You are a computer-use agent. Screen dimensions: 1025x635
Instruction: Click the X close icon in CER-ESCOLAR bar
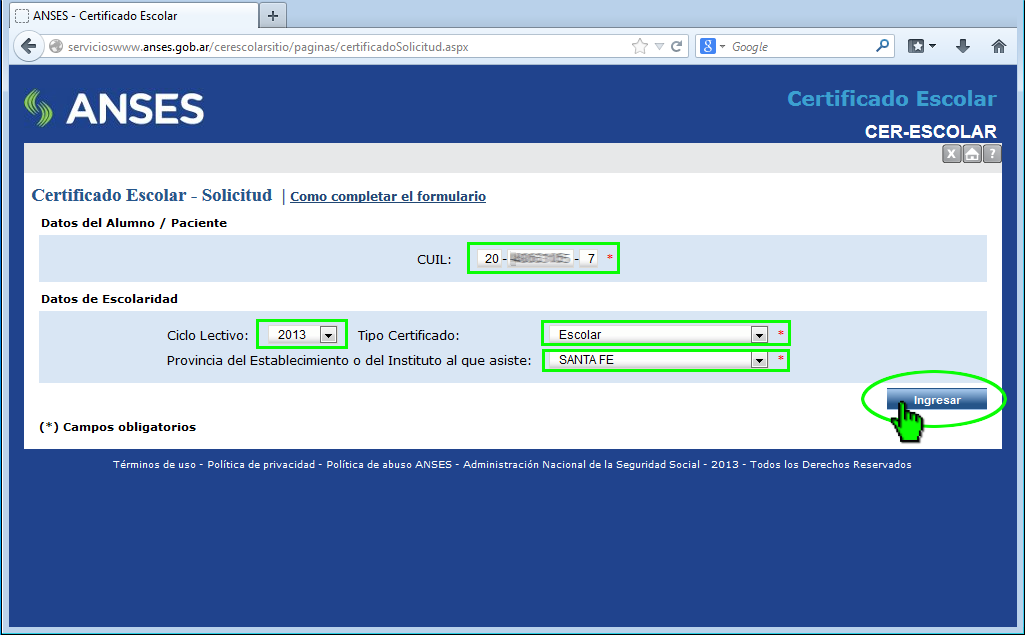pos(951,154)
